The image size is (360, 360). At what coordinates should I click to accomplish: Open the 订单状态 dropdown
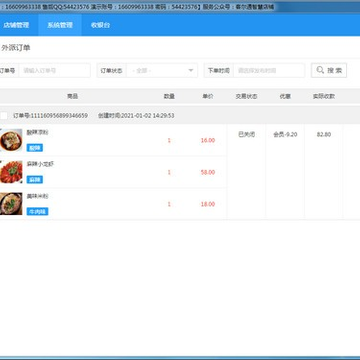tap(162, 71)
